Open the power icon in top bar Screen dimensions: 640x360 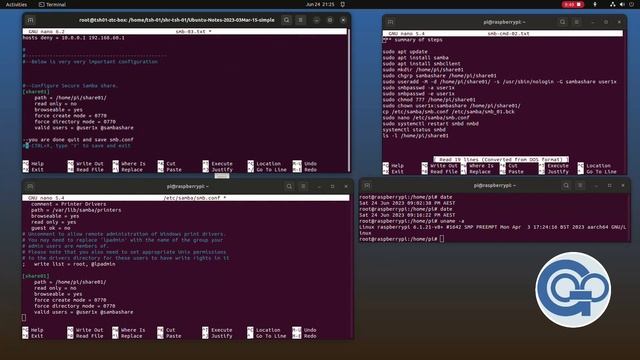pyautogui.click(x=632, y=4)
